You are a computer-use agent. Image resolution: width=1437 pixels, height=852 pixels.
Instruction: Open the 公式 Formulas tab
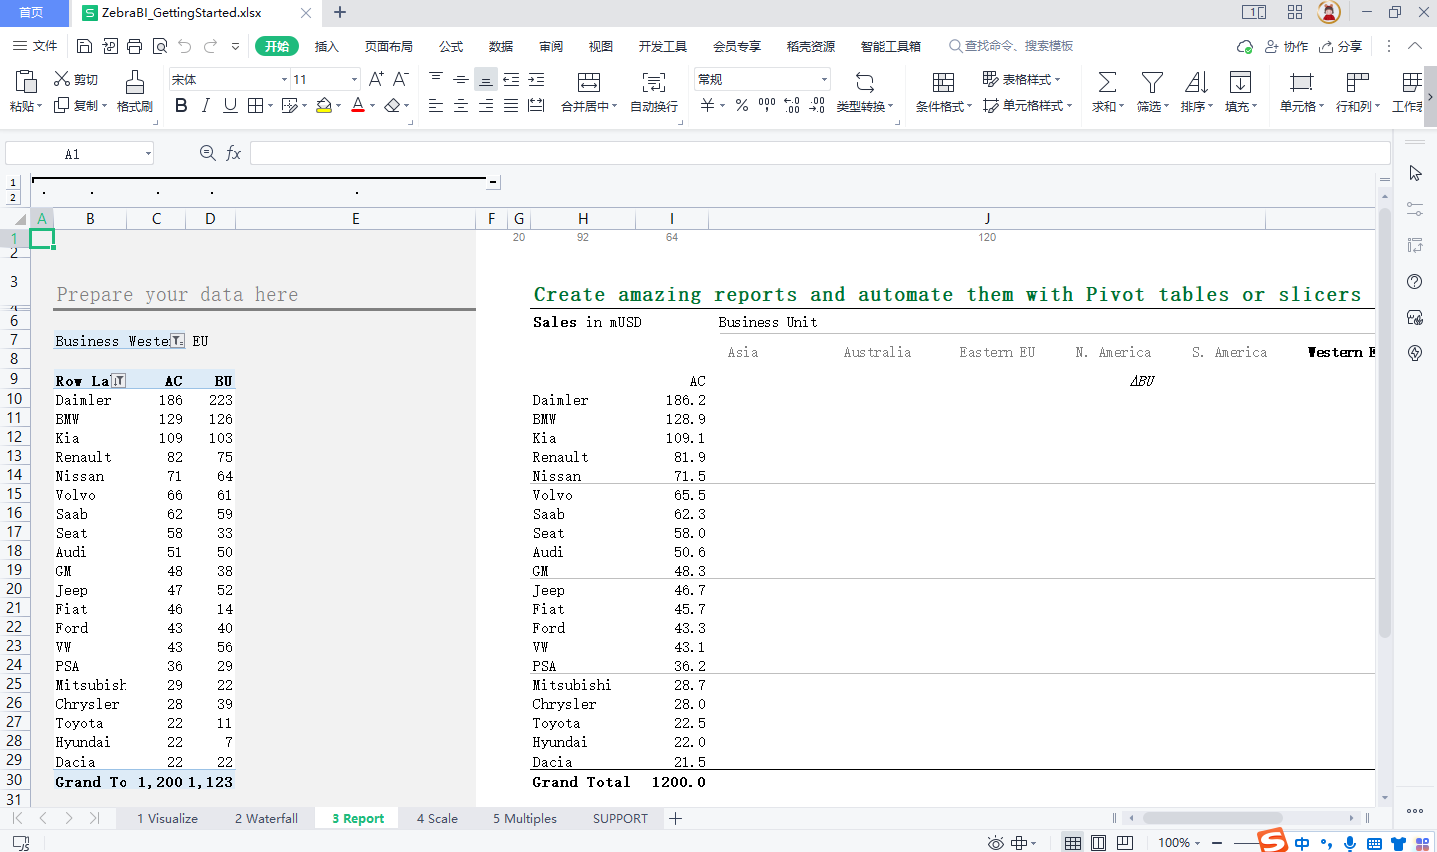(451, 46)
